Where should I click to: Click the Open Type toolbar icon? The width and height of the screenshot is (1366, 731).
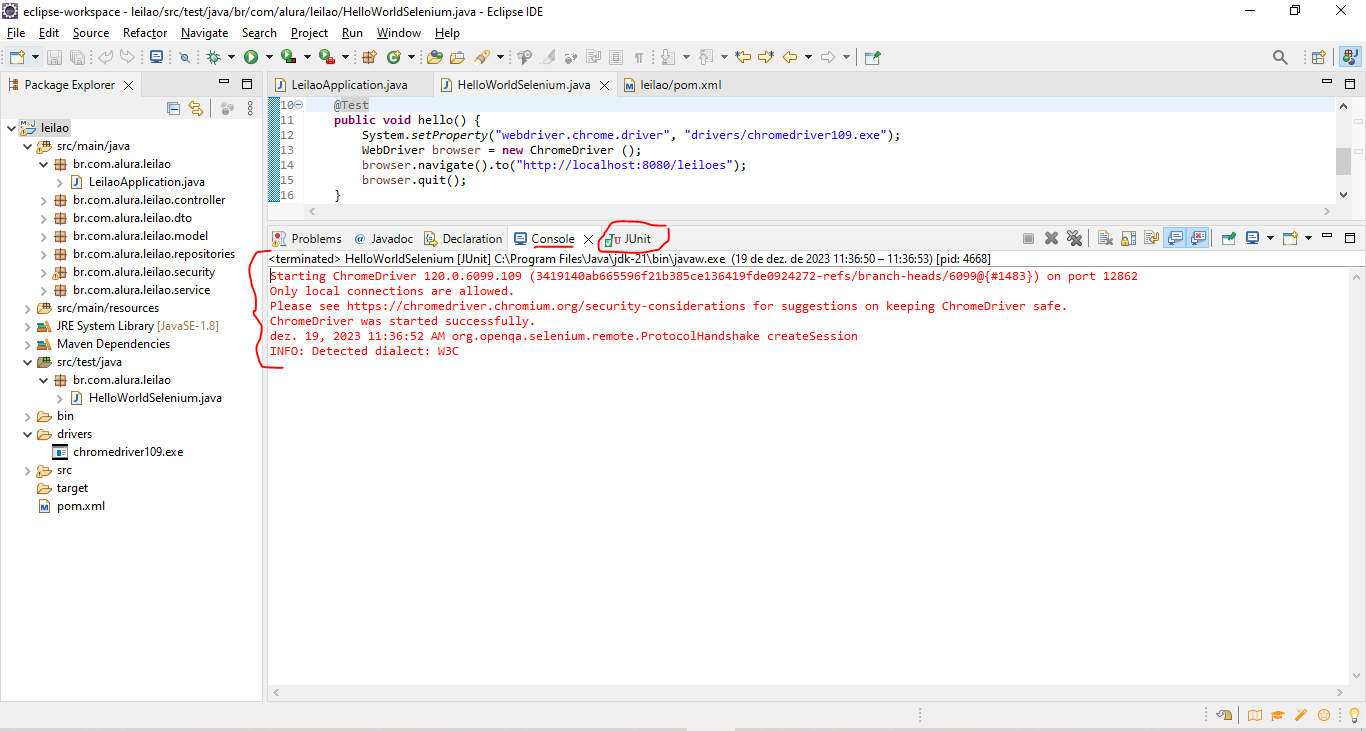(x=434, y=57)
